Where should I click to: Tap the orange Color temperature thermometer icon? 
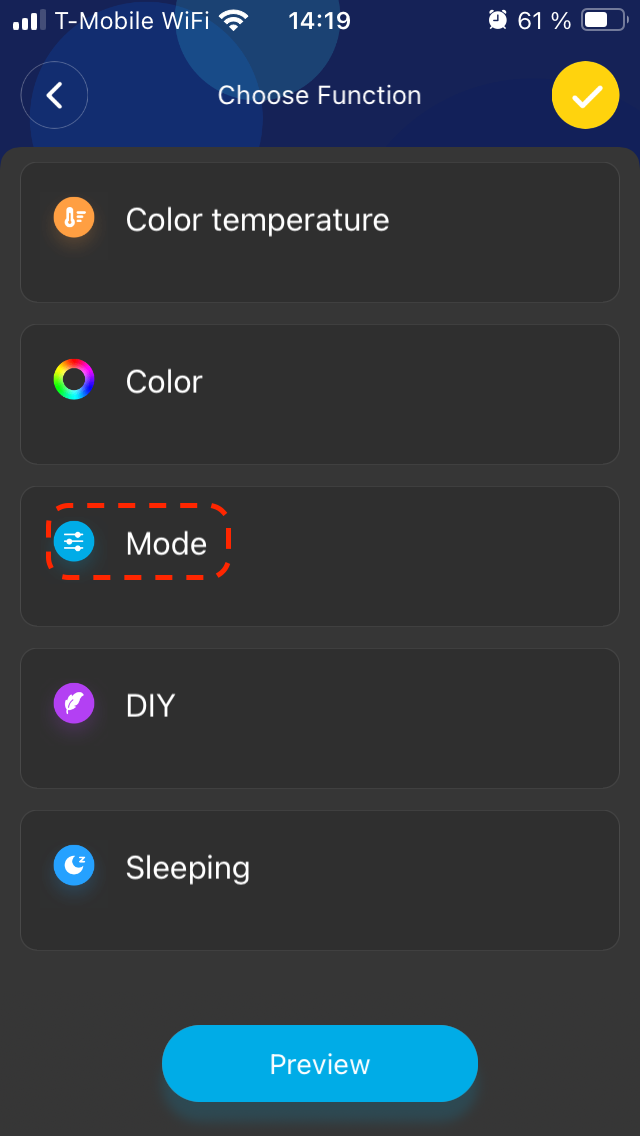[74, 217]
